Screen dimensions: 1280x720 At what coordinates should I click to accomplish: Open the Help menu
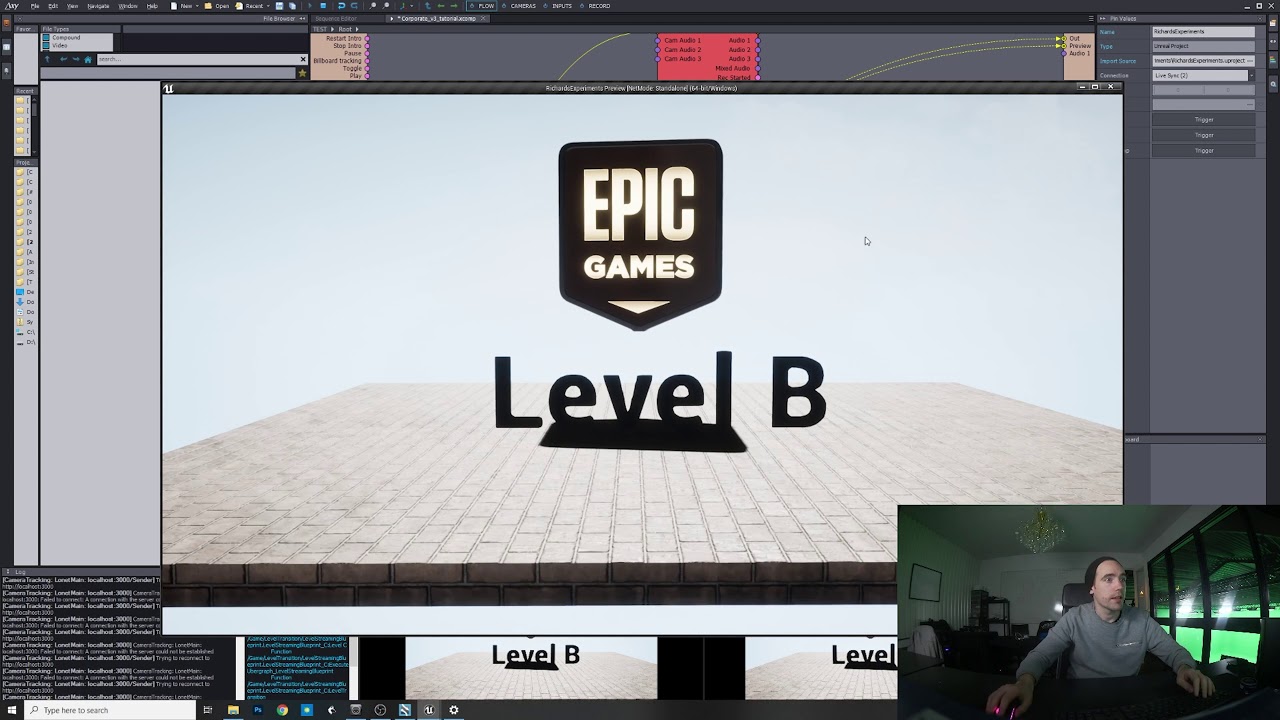click(152, 6)
